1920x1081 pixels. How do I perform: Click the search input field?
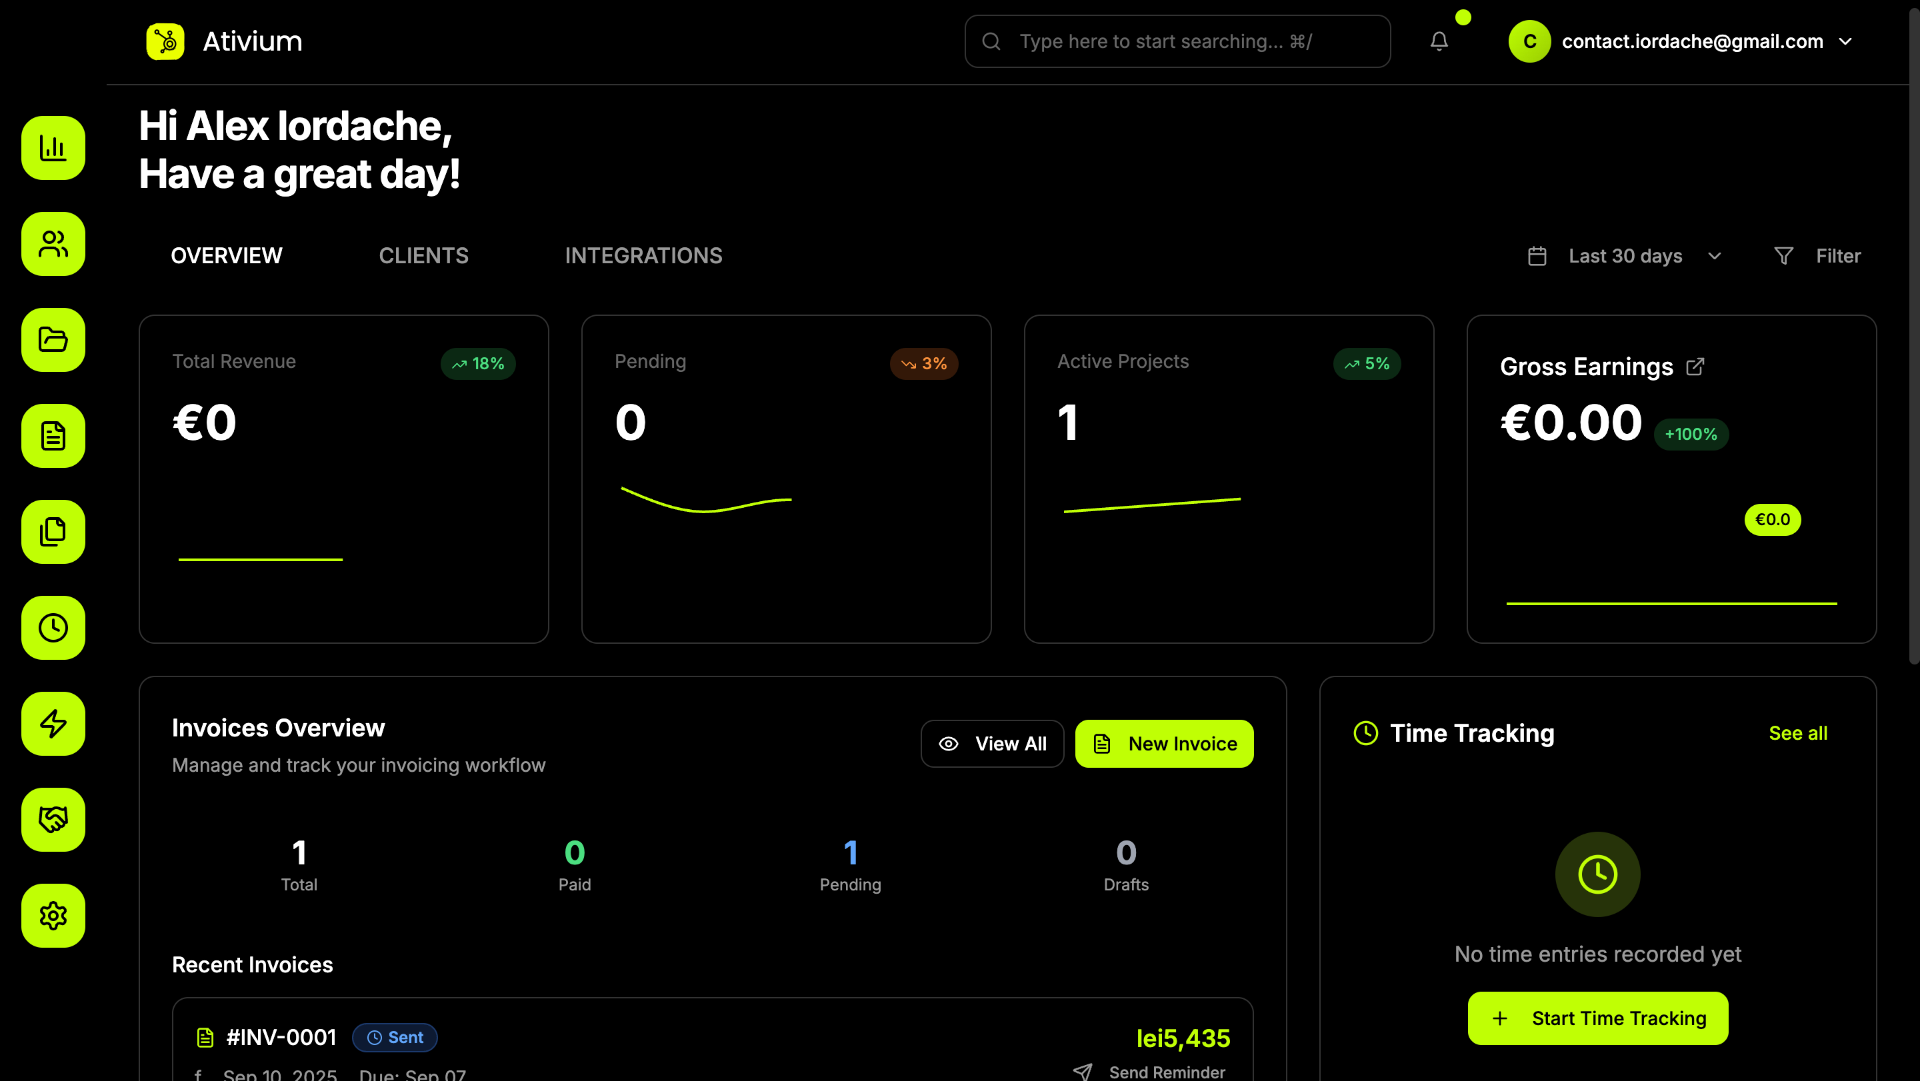[1177, 41]
